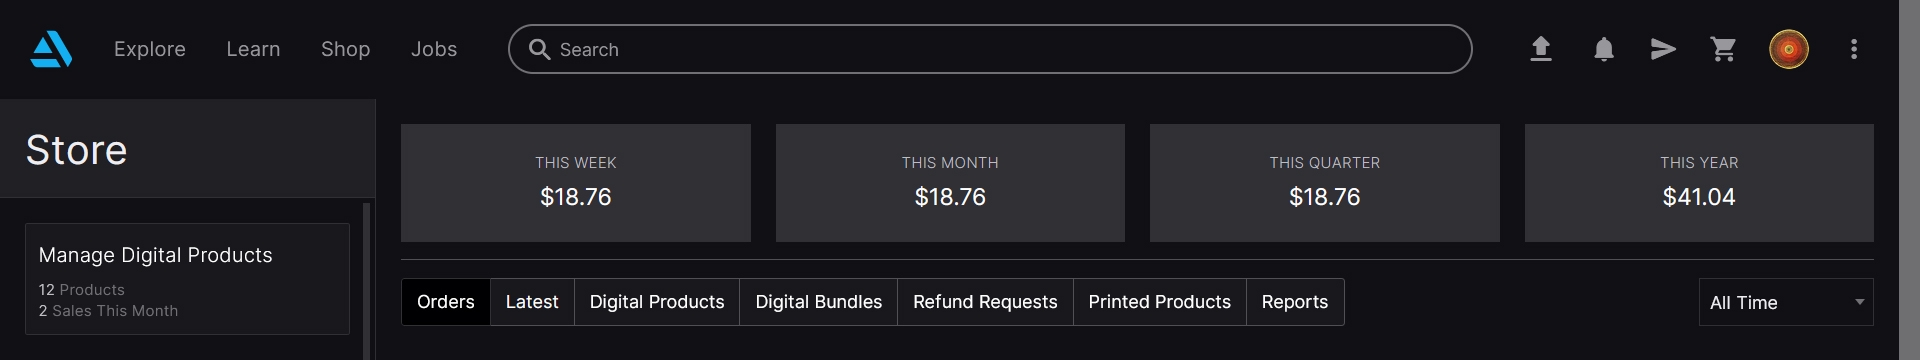Switch to the Latest tab
This screenshot has height=360, width=1920.
point(532,302)
